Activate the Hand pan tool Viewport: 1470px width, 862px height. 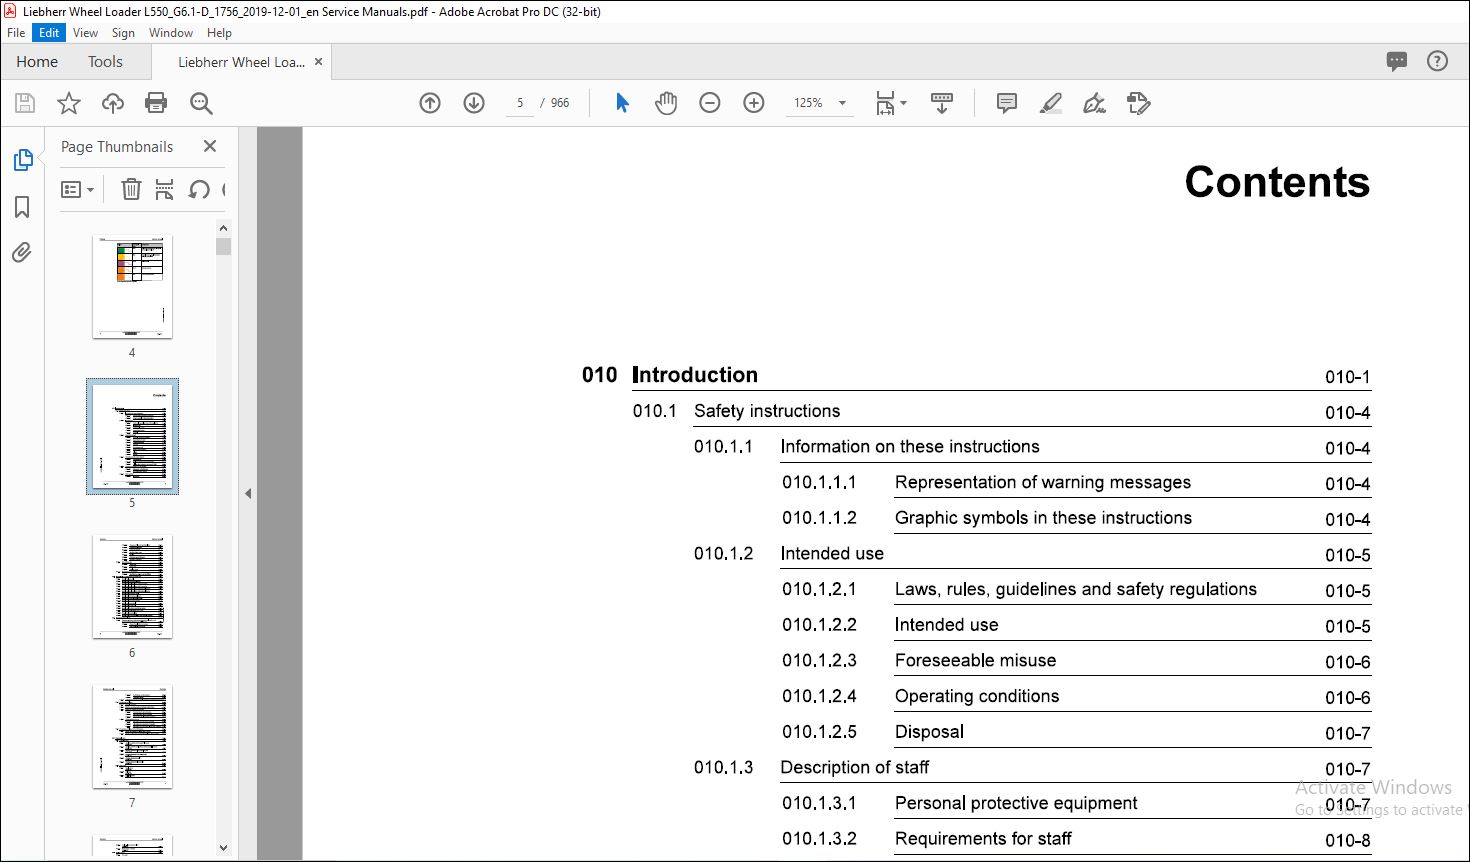pos(666,103)
